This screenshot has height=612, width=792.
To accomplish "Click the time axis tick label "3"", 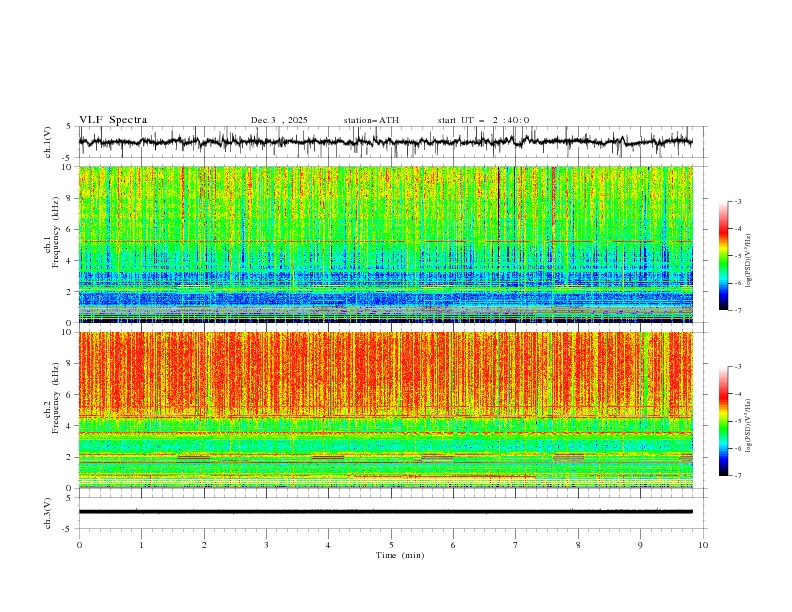I will pos(266,545).
